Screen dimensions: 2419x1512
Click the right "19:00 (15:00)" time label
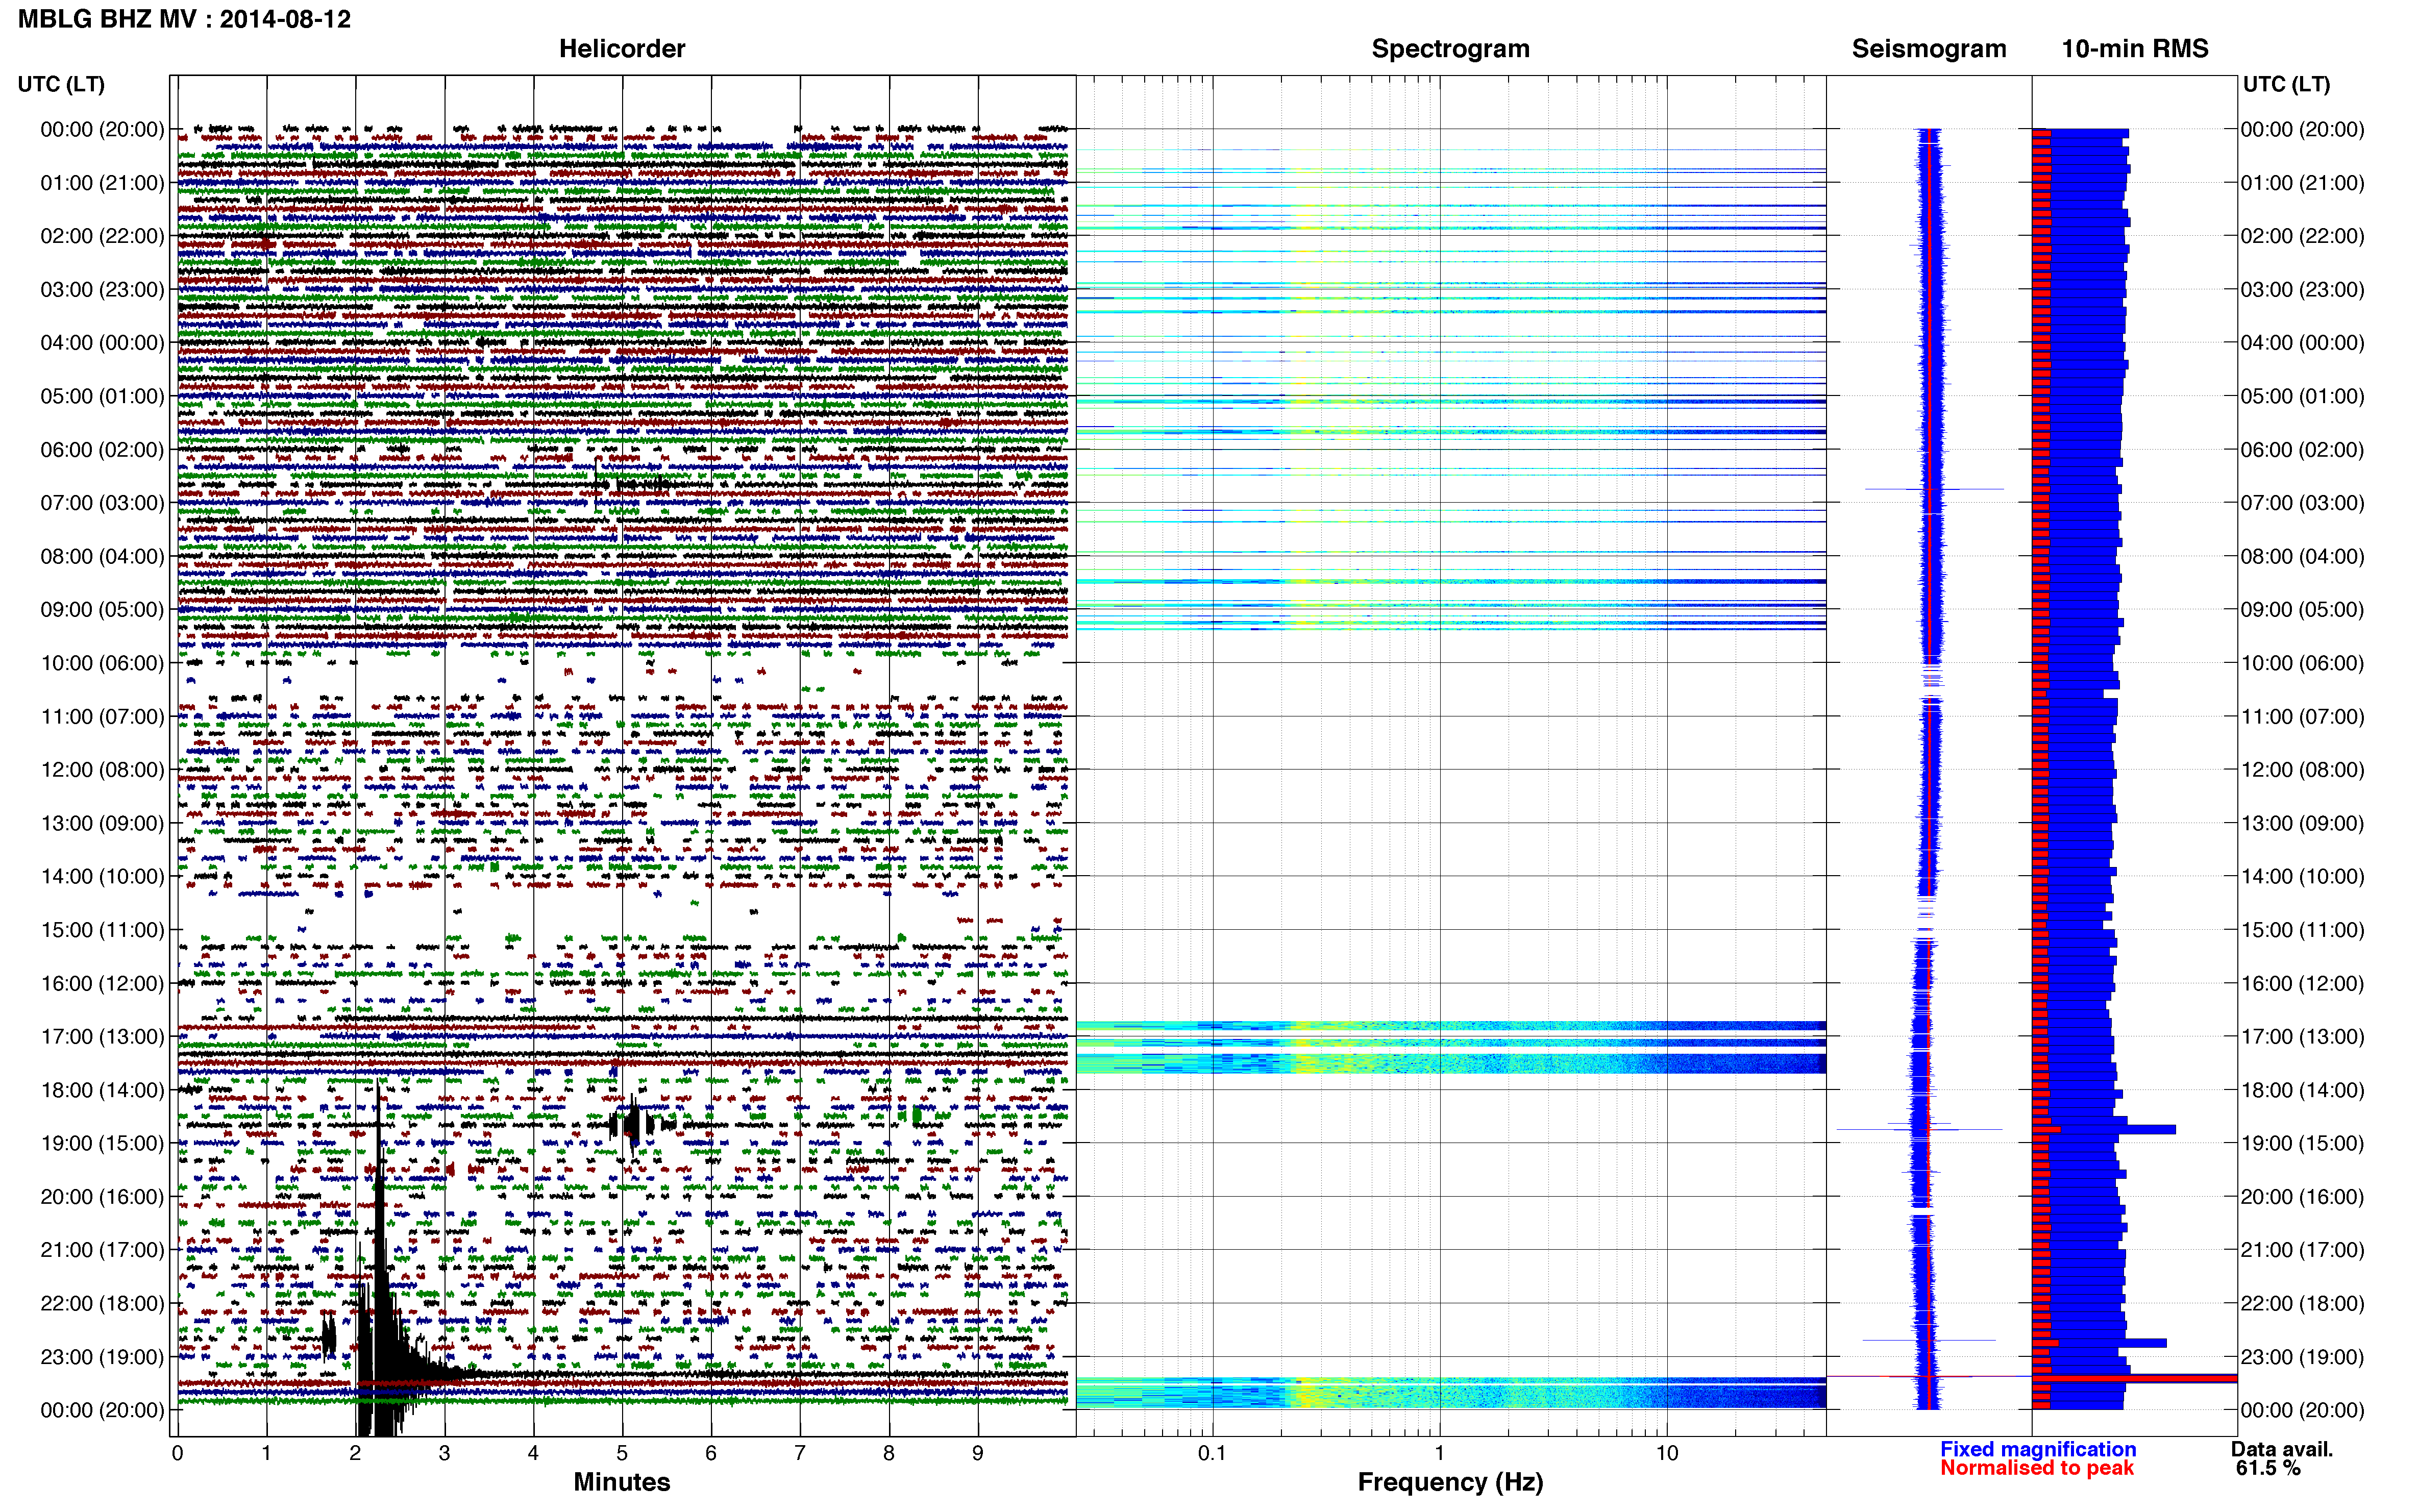pos(2302,1143)
